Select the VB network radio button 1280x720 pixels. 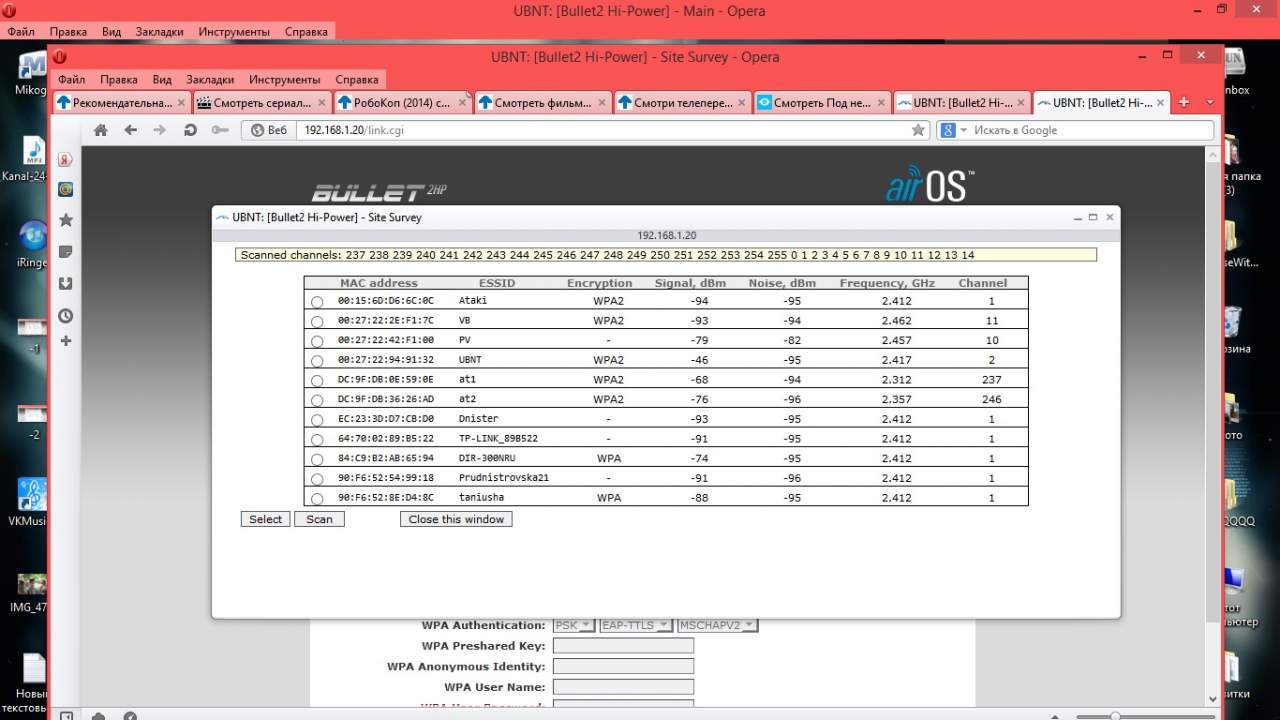(x=317, y=322)
